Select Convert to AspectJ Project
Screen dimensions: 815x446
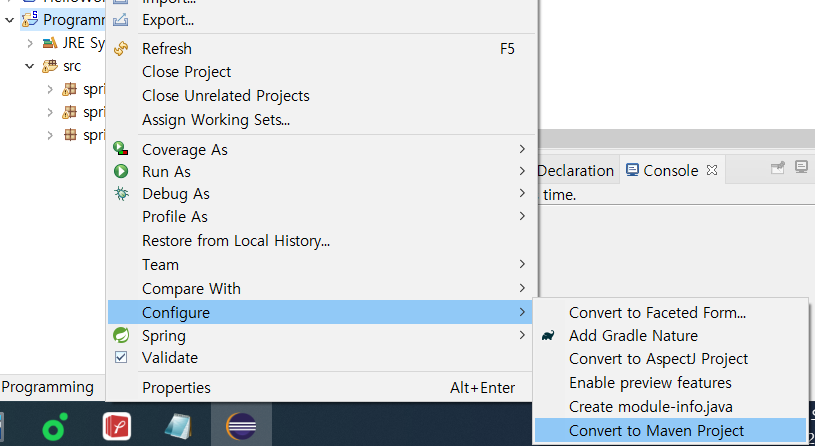point(671,359)
